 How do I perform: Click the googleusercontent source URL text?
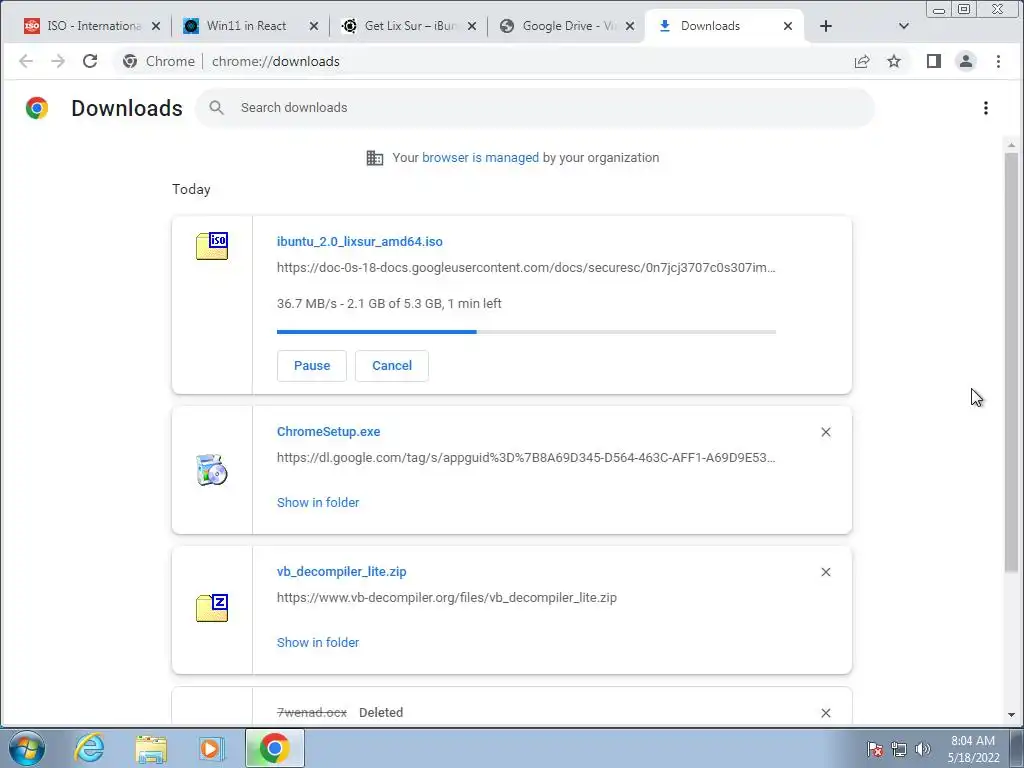click(526, 268)
